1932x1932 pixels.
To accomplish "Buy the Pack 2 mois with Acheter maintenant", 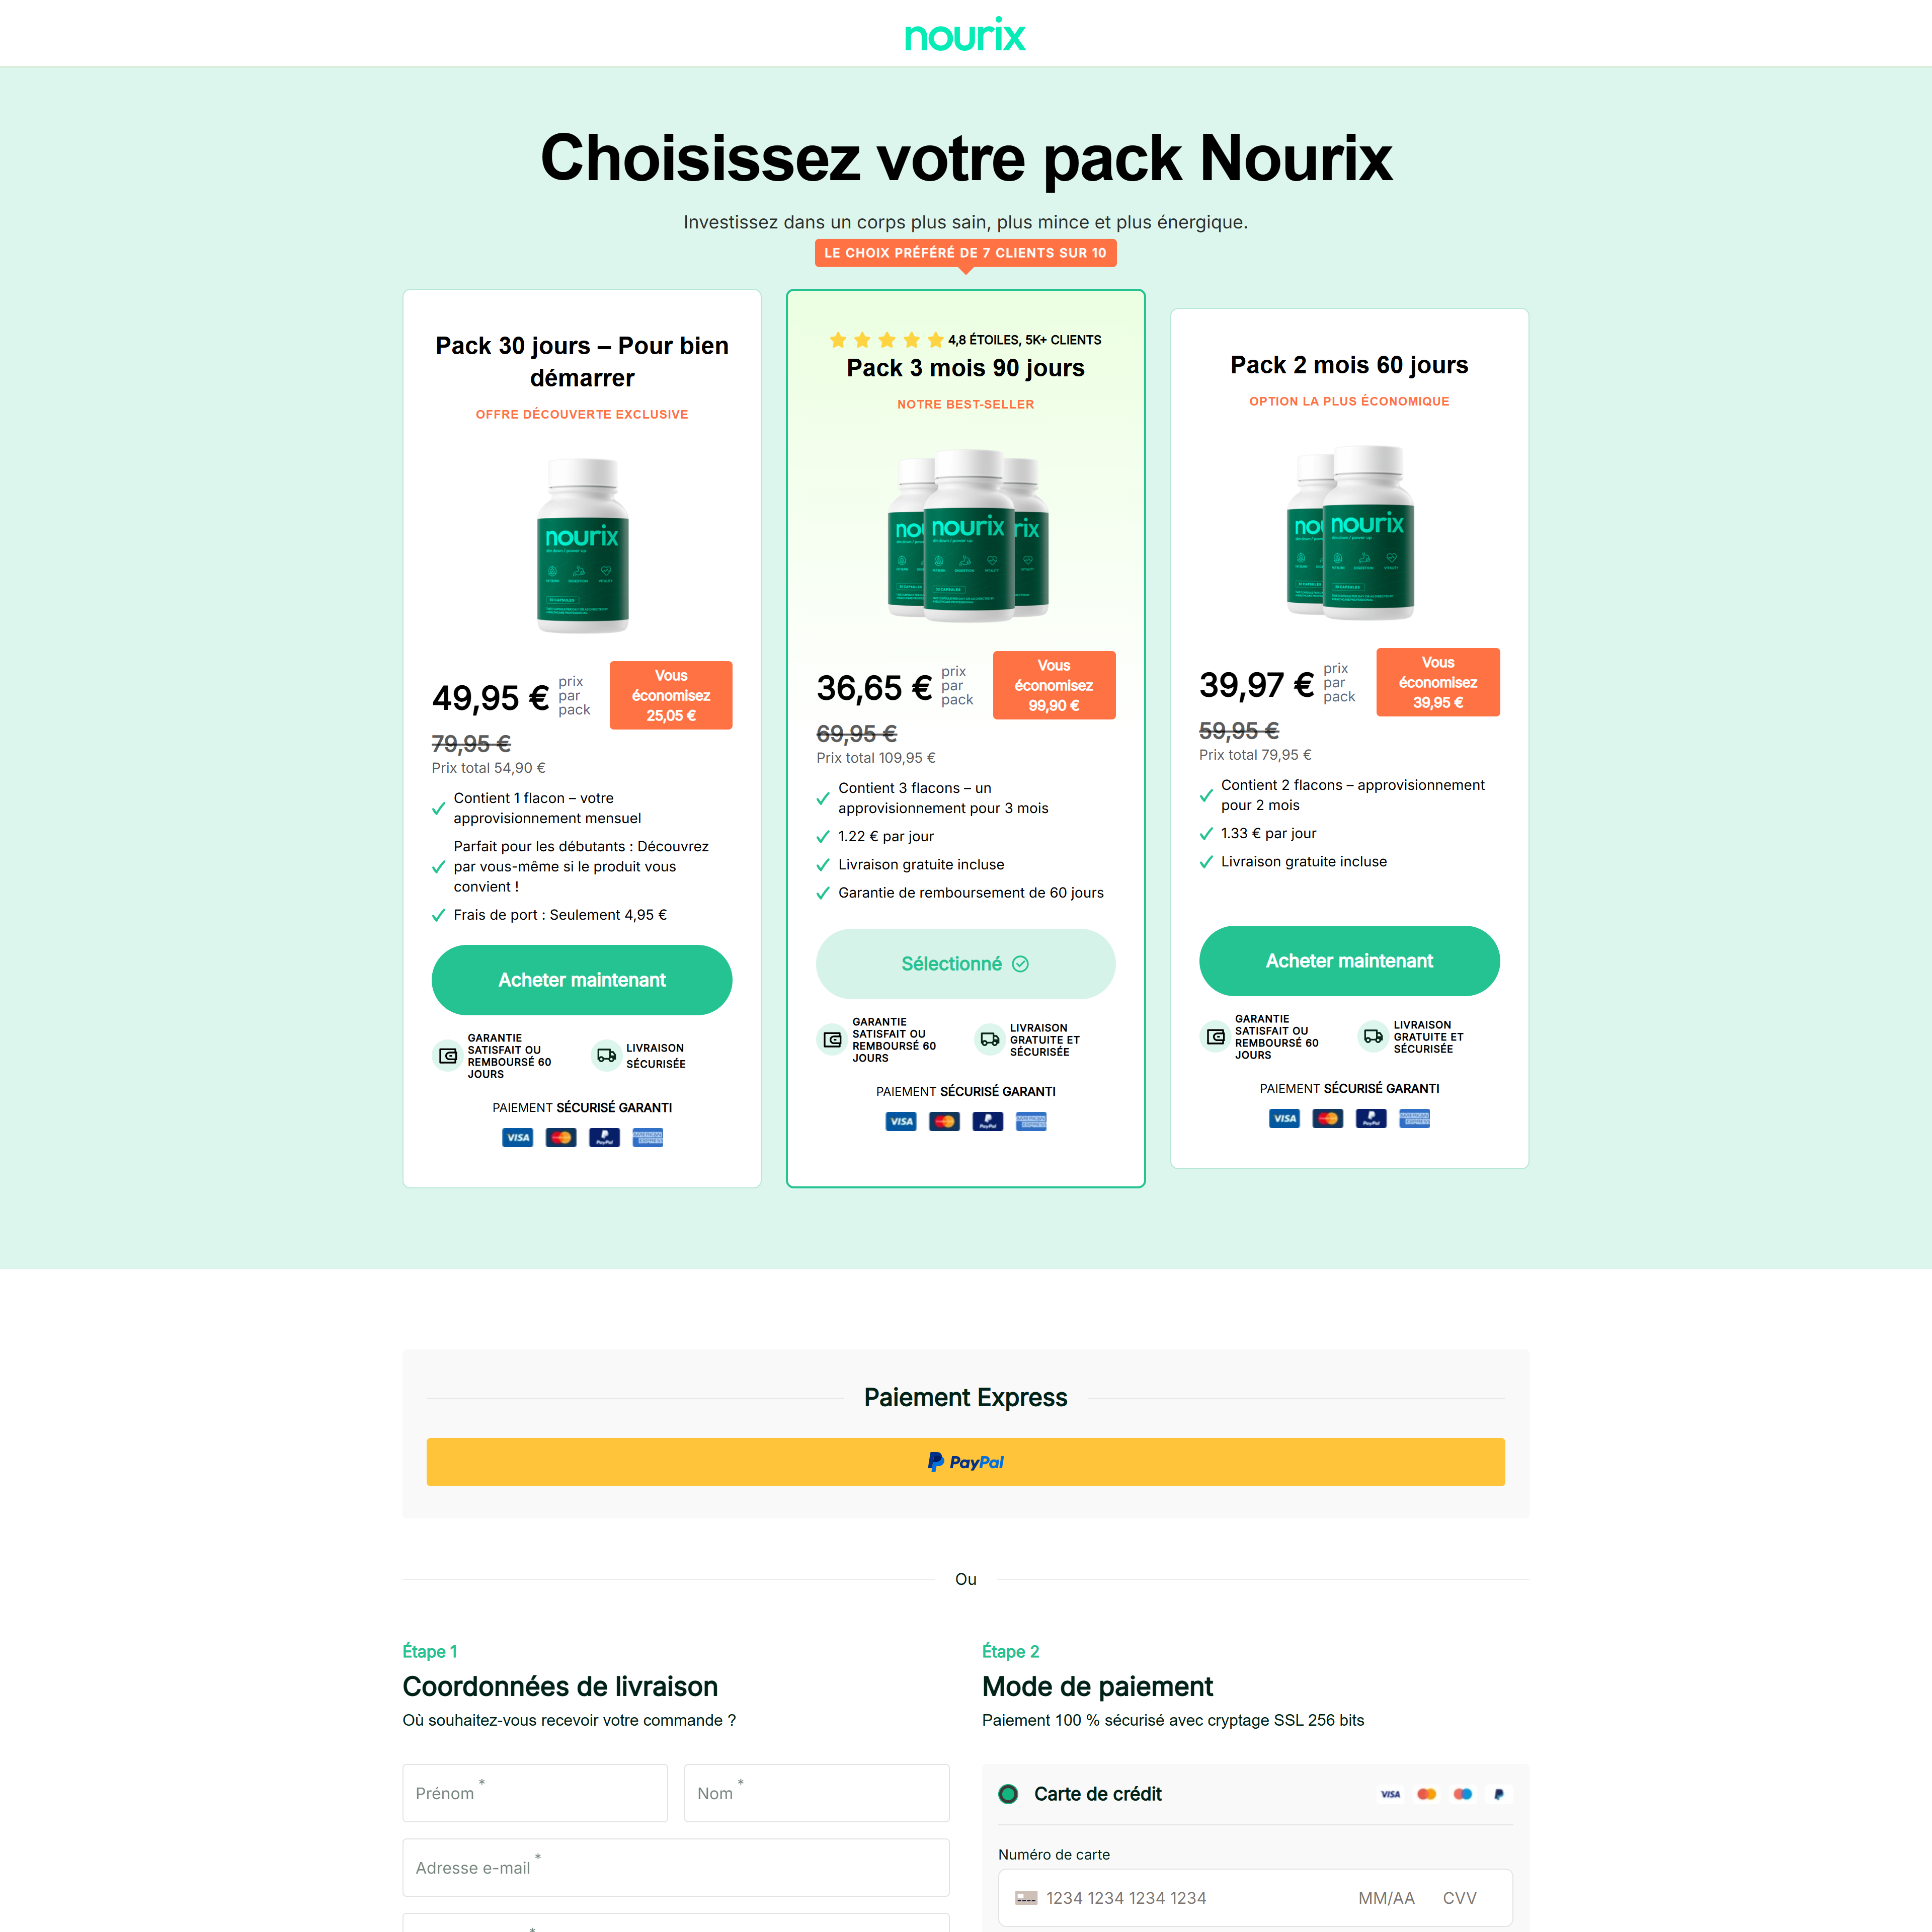I will [1349, 961].
